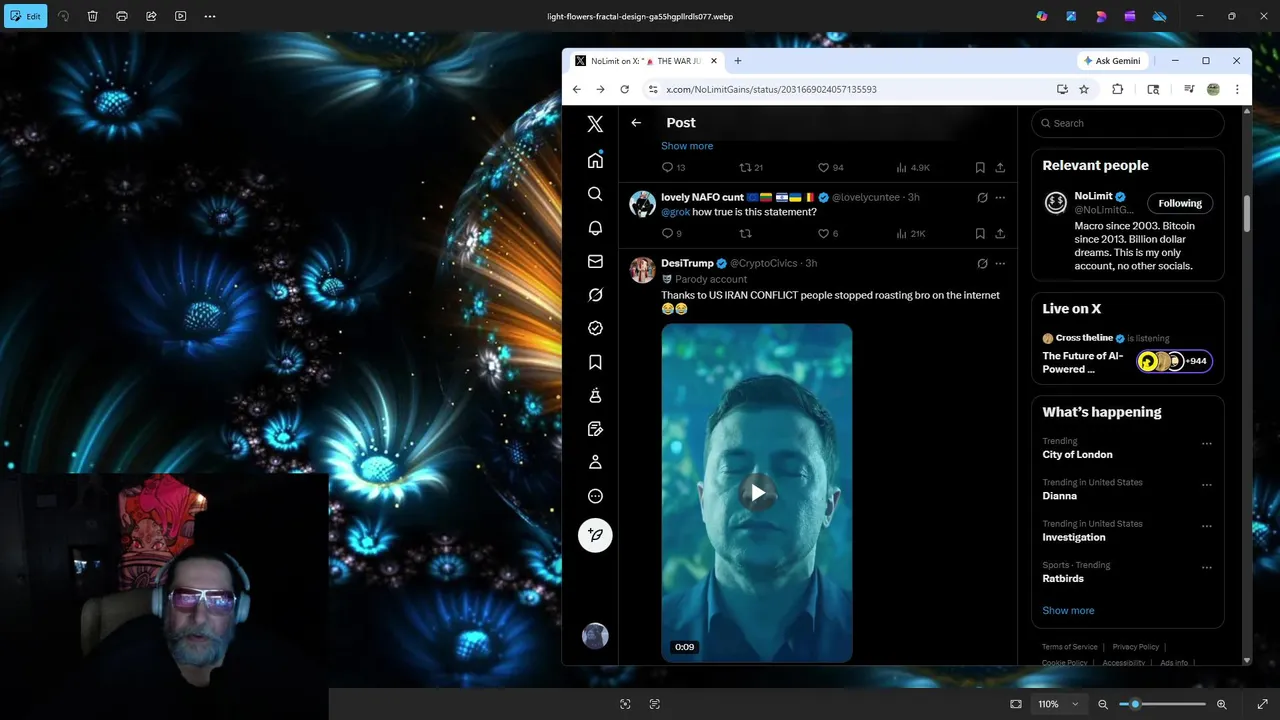Open X Profile person icon in sidebar
The image size is (1280, 720).
coord(595,462)
